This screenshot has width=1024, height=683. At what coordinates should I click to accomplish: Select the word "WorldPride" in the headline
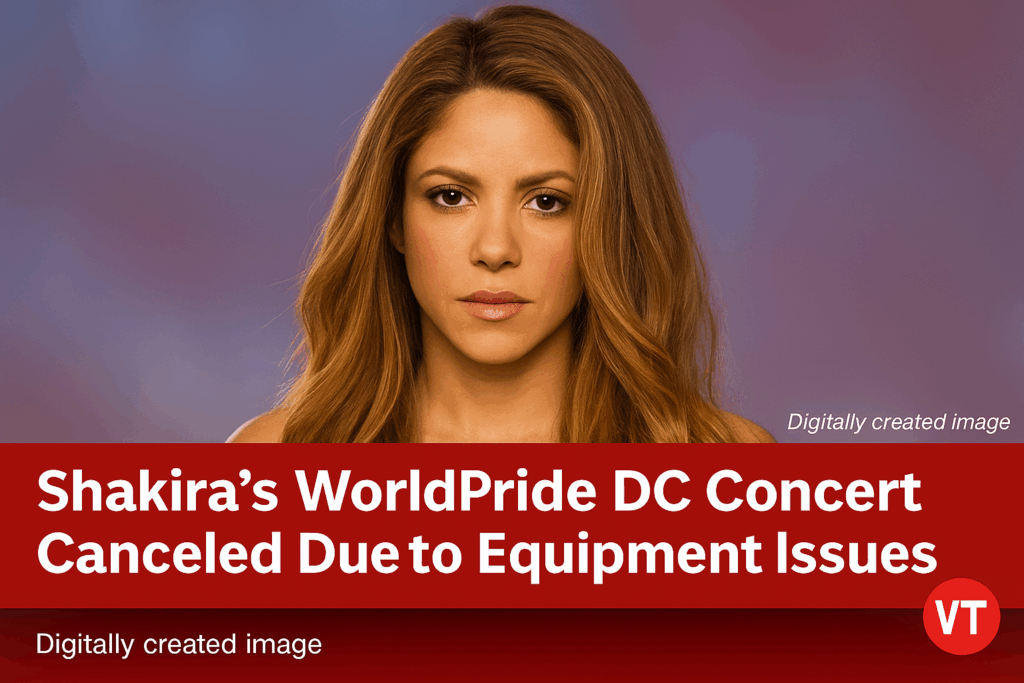coord(446,492)
